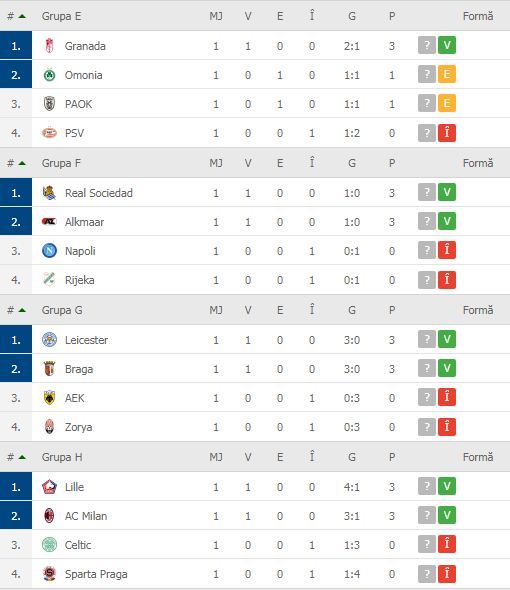This screenshot has width=510, height=590.
Task: Open the Braga team link
Action: (79, 369)
